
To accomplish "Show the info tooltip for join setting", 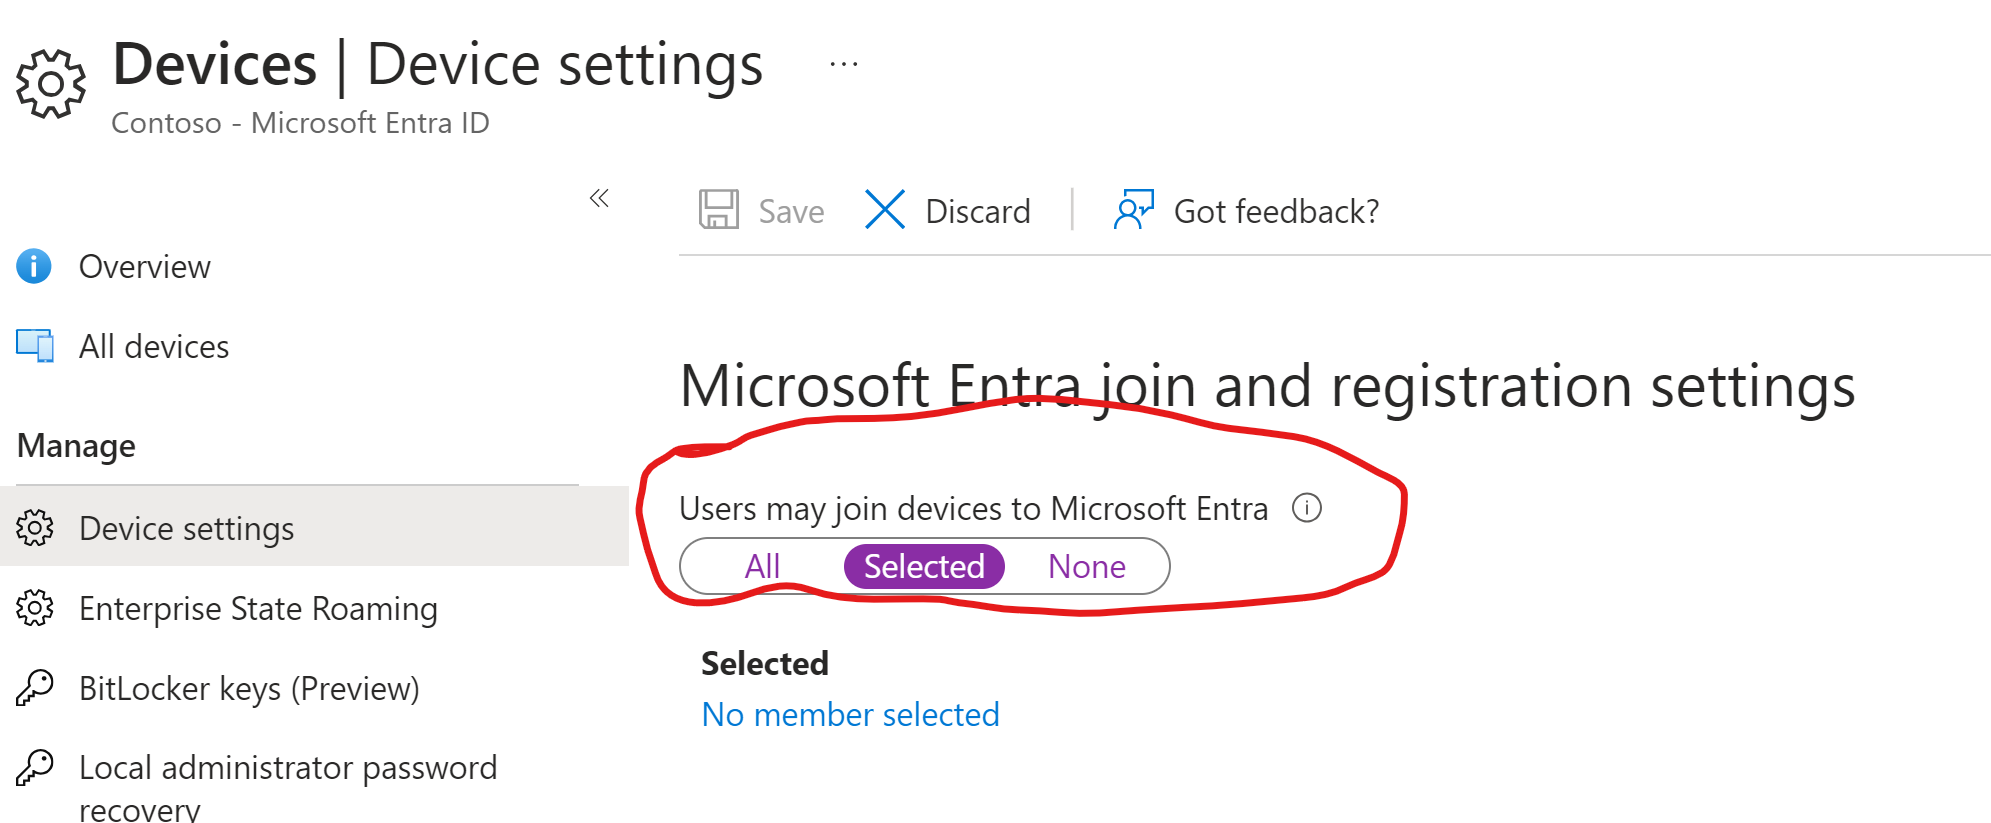I will tap(1308, 509).
